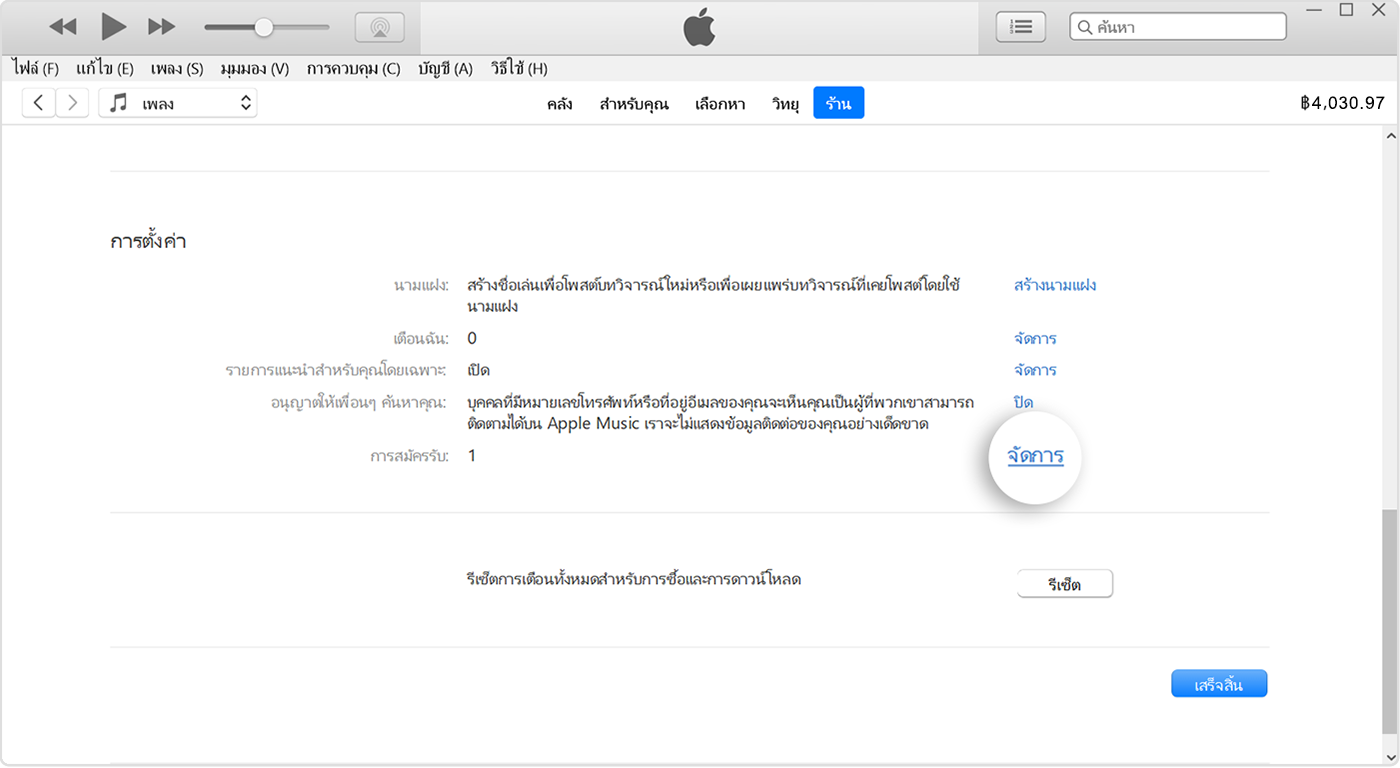The height and width of the screenshot is (768, 1400).
Task: Click the การตั้งค่า section heading
Action: (148, 241)
